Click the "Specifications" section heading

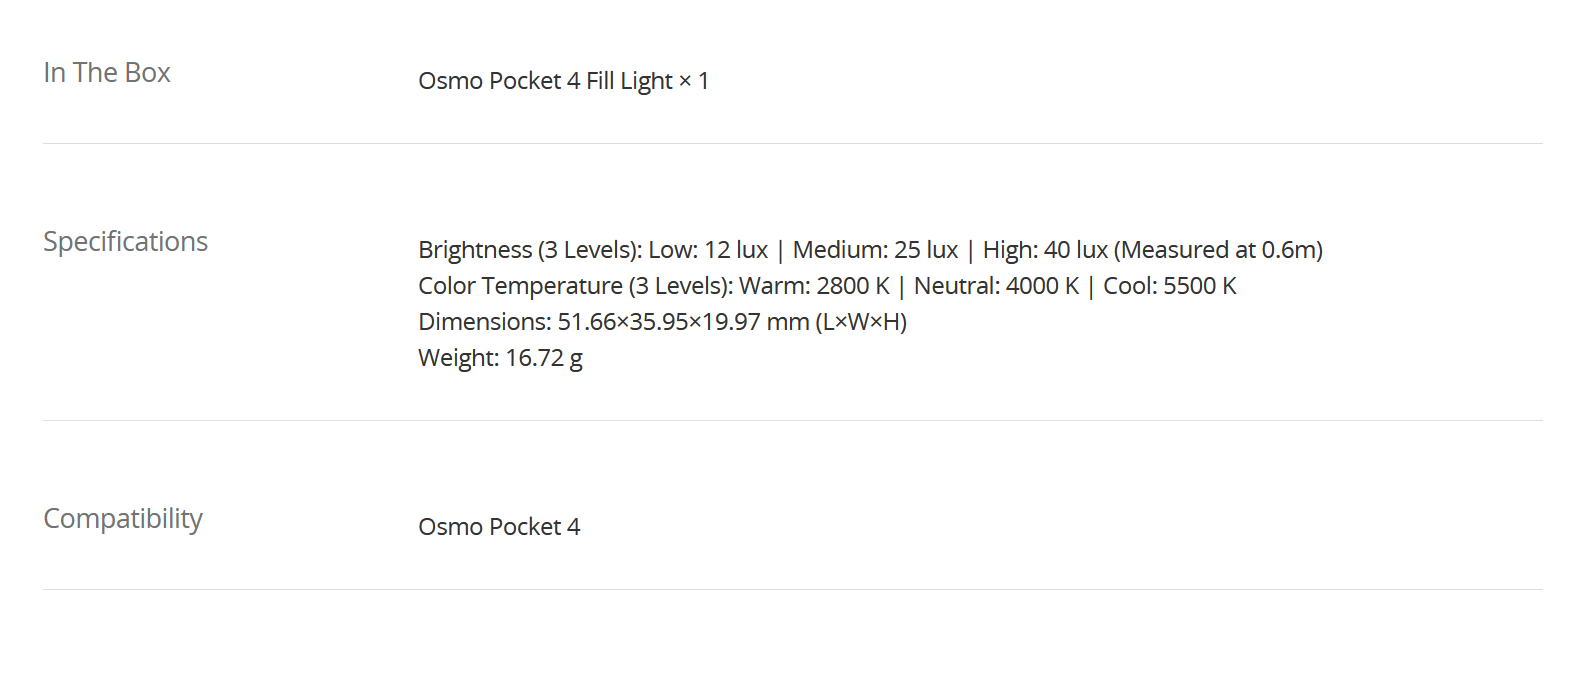pos(125,242)
